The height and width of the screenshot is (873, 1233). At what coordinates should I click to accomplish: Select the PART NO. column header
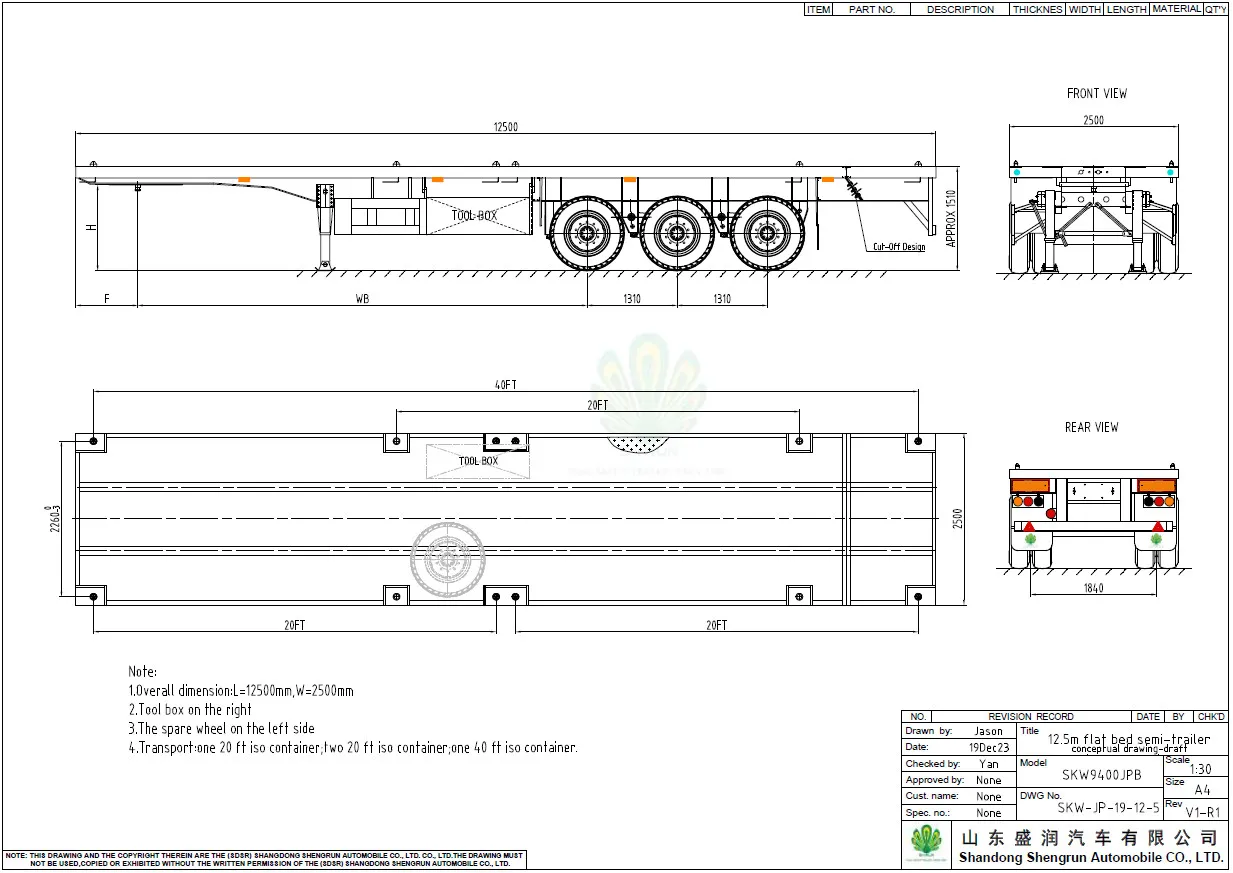coord(871,9)
